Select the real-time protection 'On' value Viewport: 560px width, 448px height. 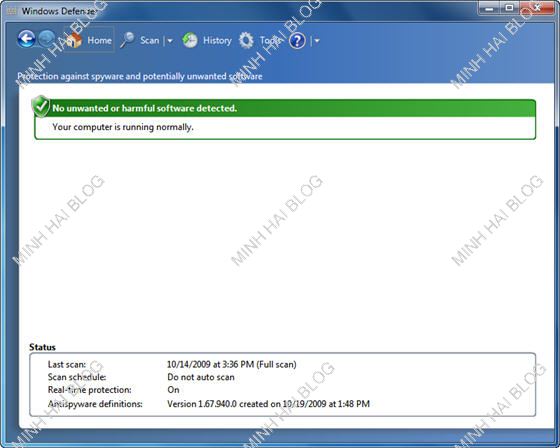pos(173,390)
